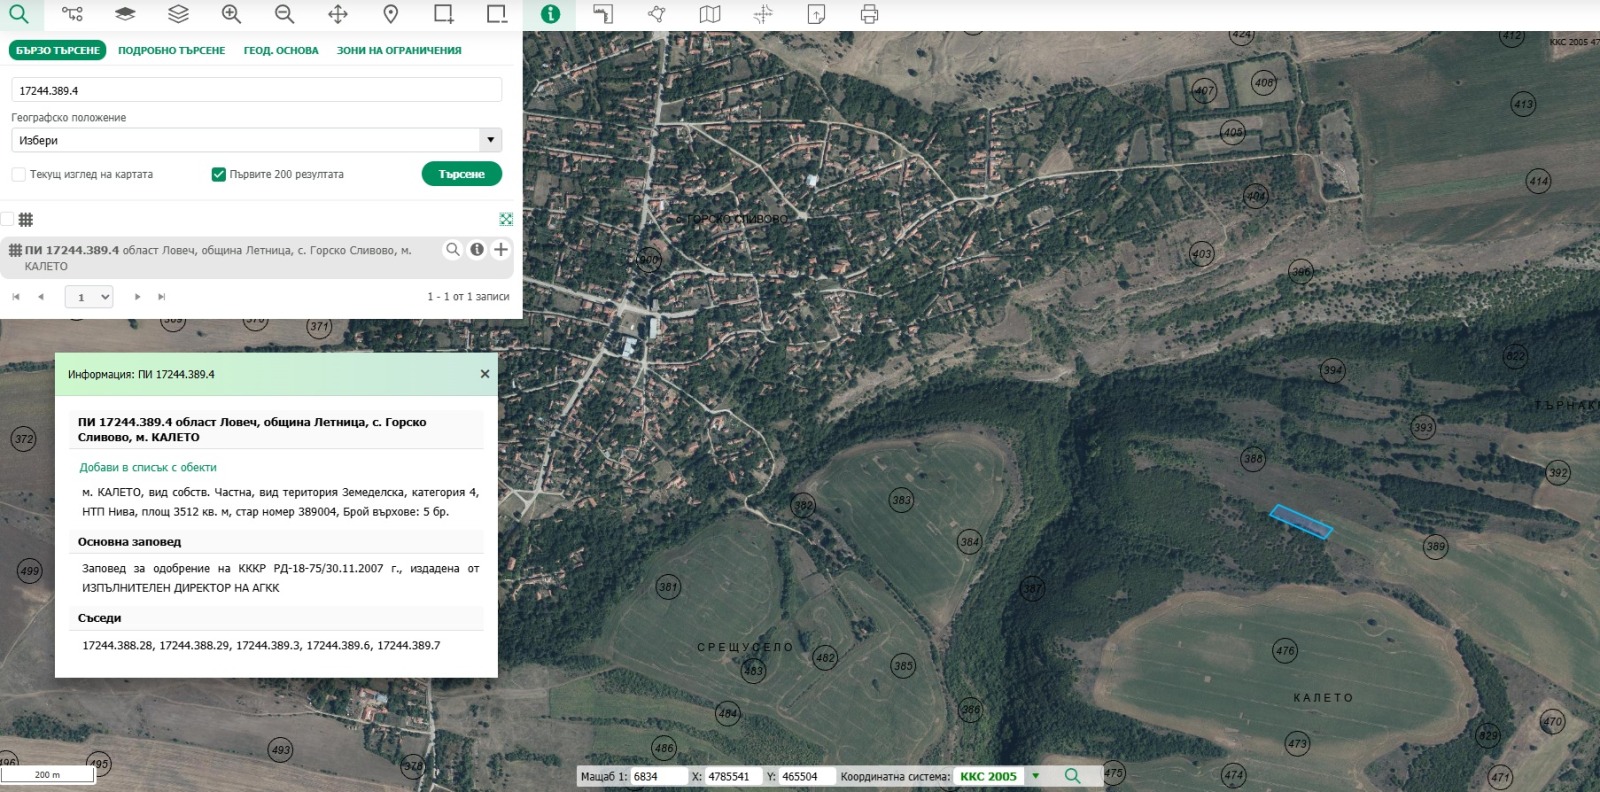Click the Y coordinate field
Viewport: 1600px width, 792px height.
tap(806, 776)
